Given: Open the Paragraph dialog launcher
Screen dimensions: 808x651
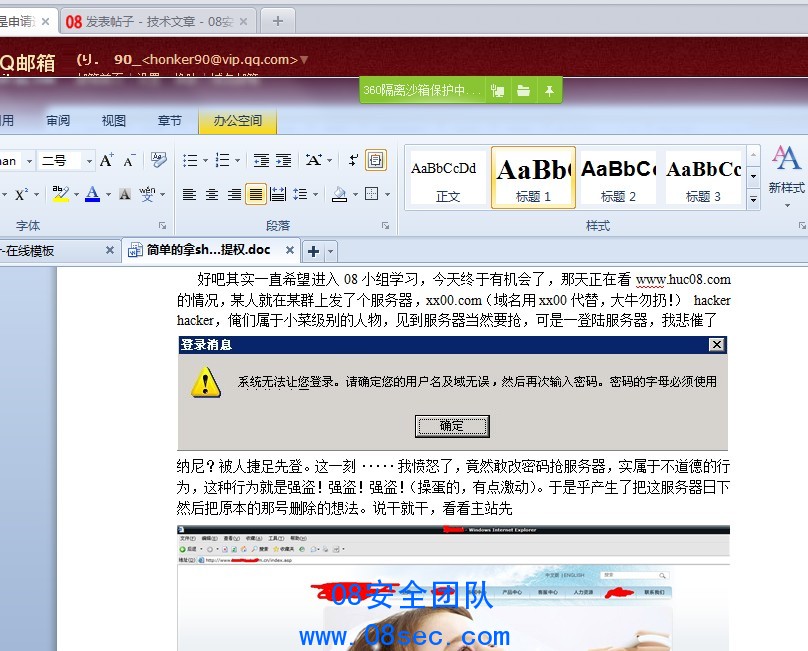Looking at the screenshot, I should [x=385, y=226].
